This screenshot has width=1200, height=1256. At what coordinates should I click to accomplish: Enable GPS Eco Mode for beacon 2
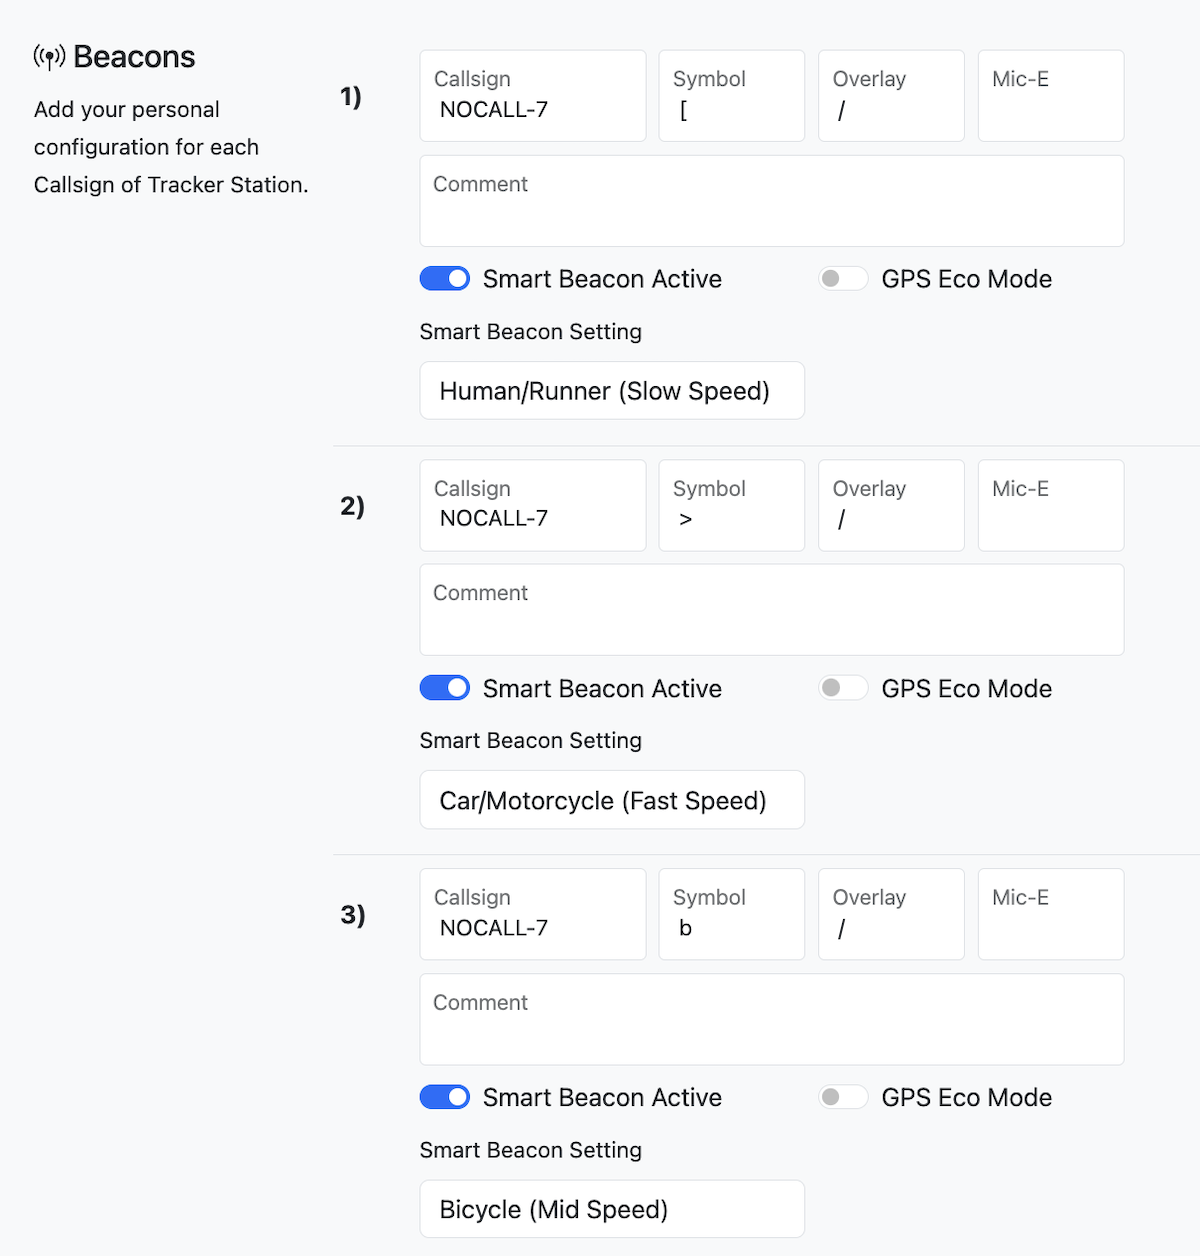843,688
